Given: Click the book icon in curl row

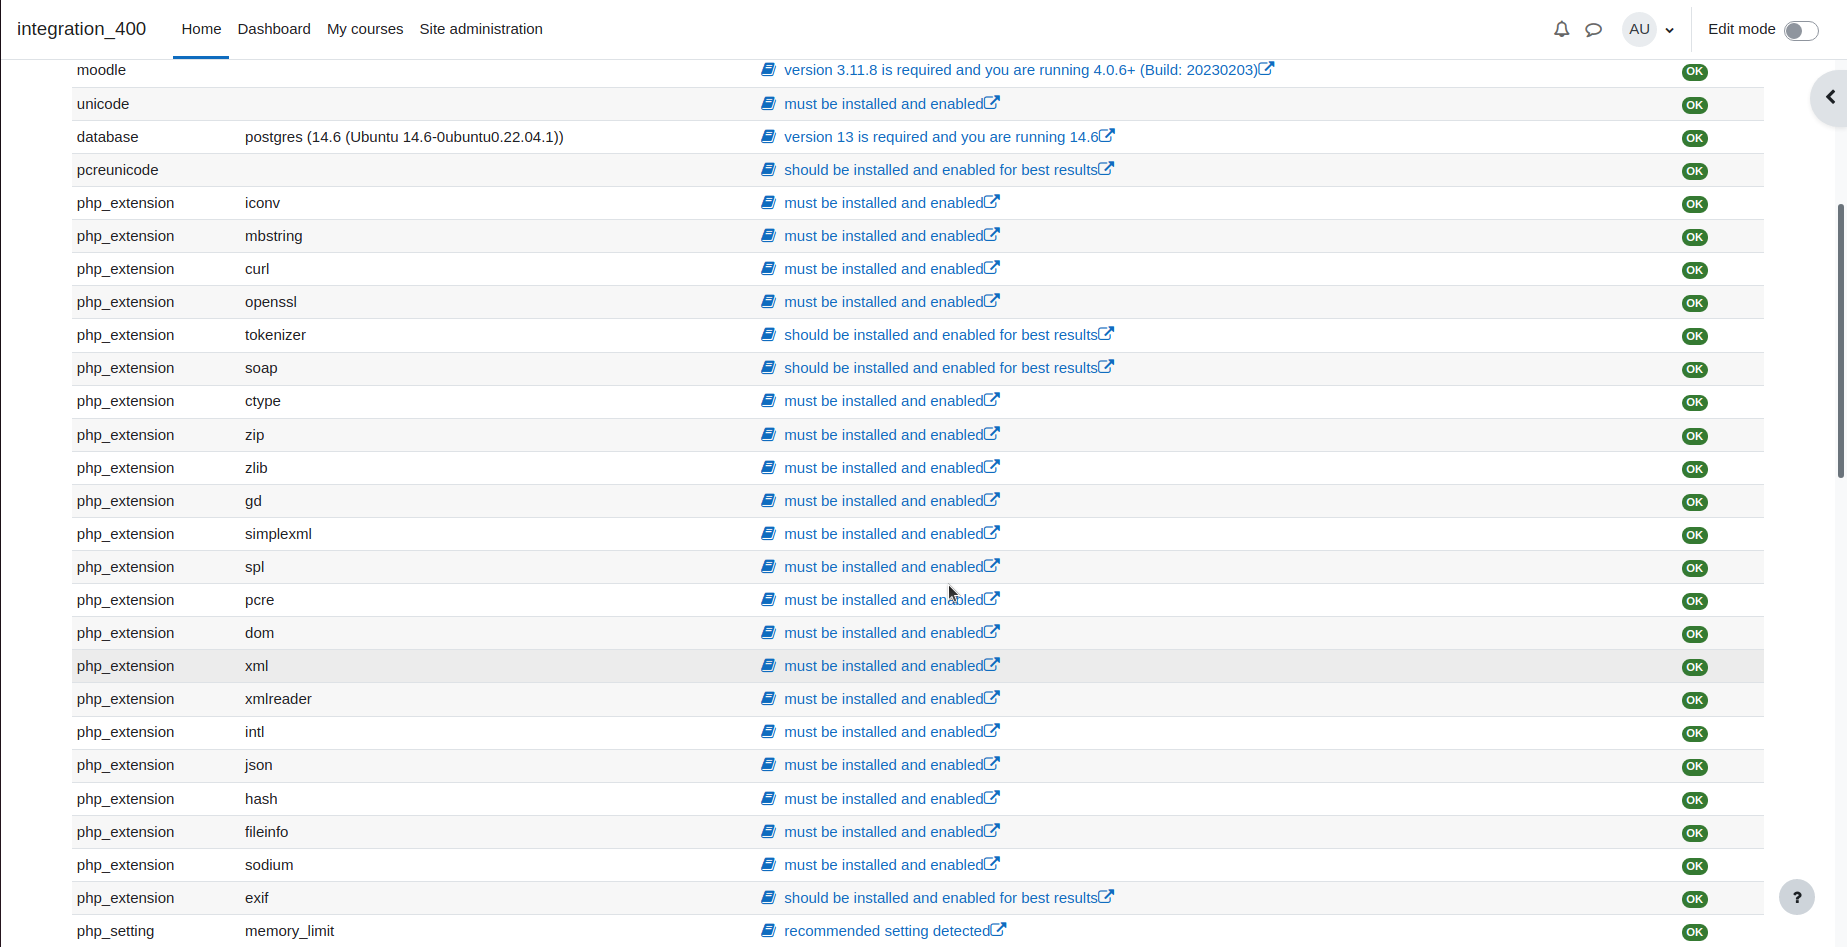Looking at the screenshot, I should tap(768, 268).
